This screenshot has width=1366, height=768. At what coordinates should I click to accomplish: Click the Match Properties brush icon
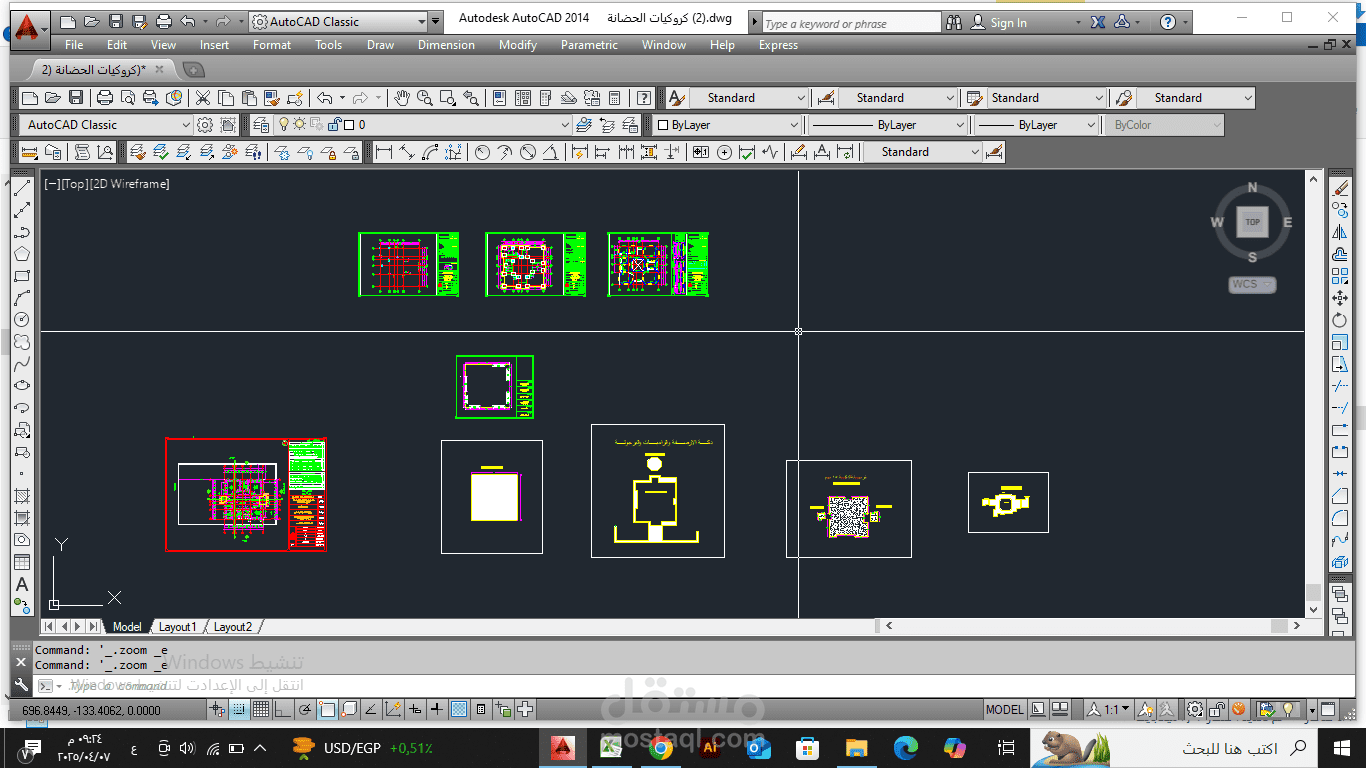point(272,97)
